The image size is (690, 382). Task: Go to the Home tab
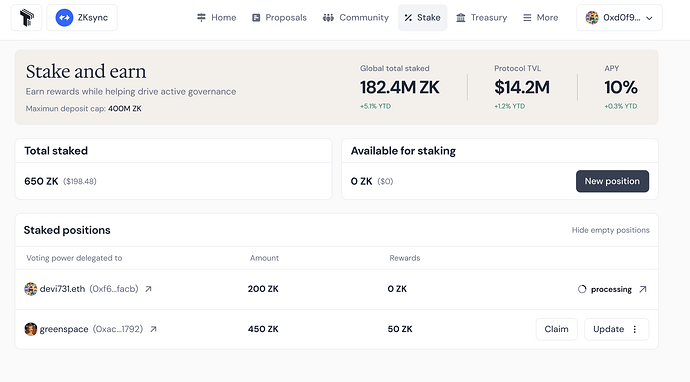point(217,18)
